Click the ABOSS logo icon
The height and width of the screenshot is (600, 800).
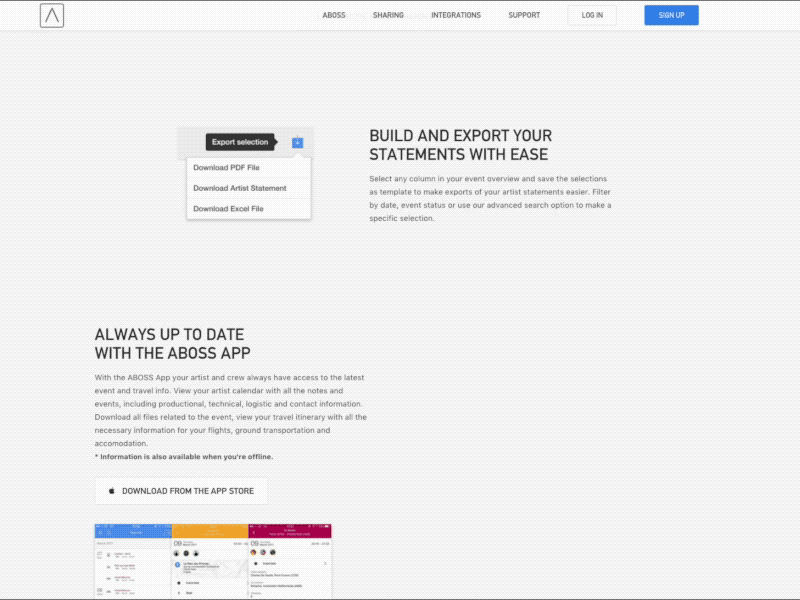[52, 15]
